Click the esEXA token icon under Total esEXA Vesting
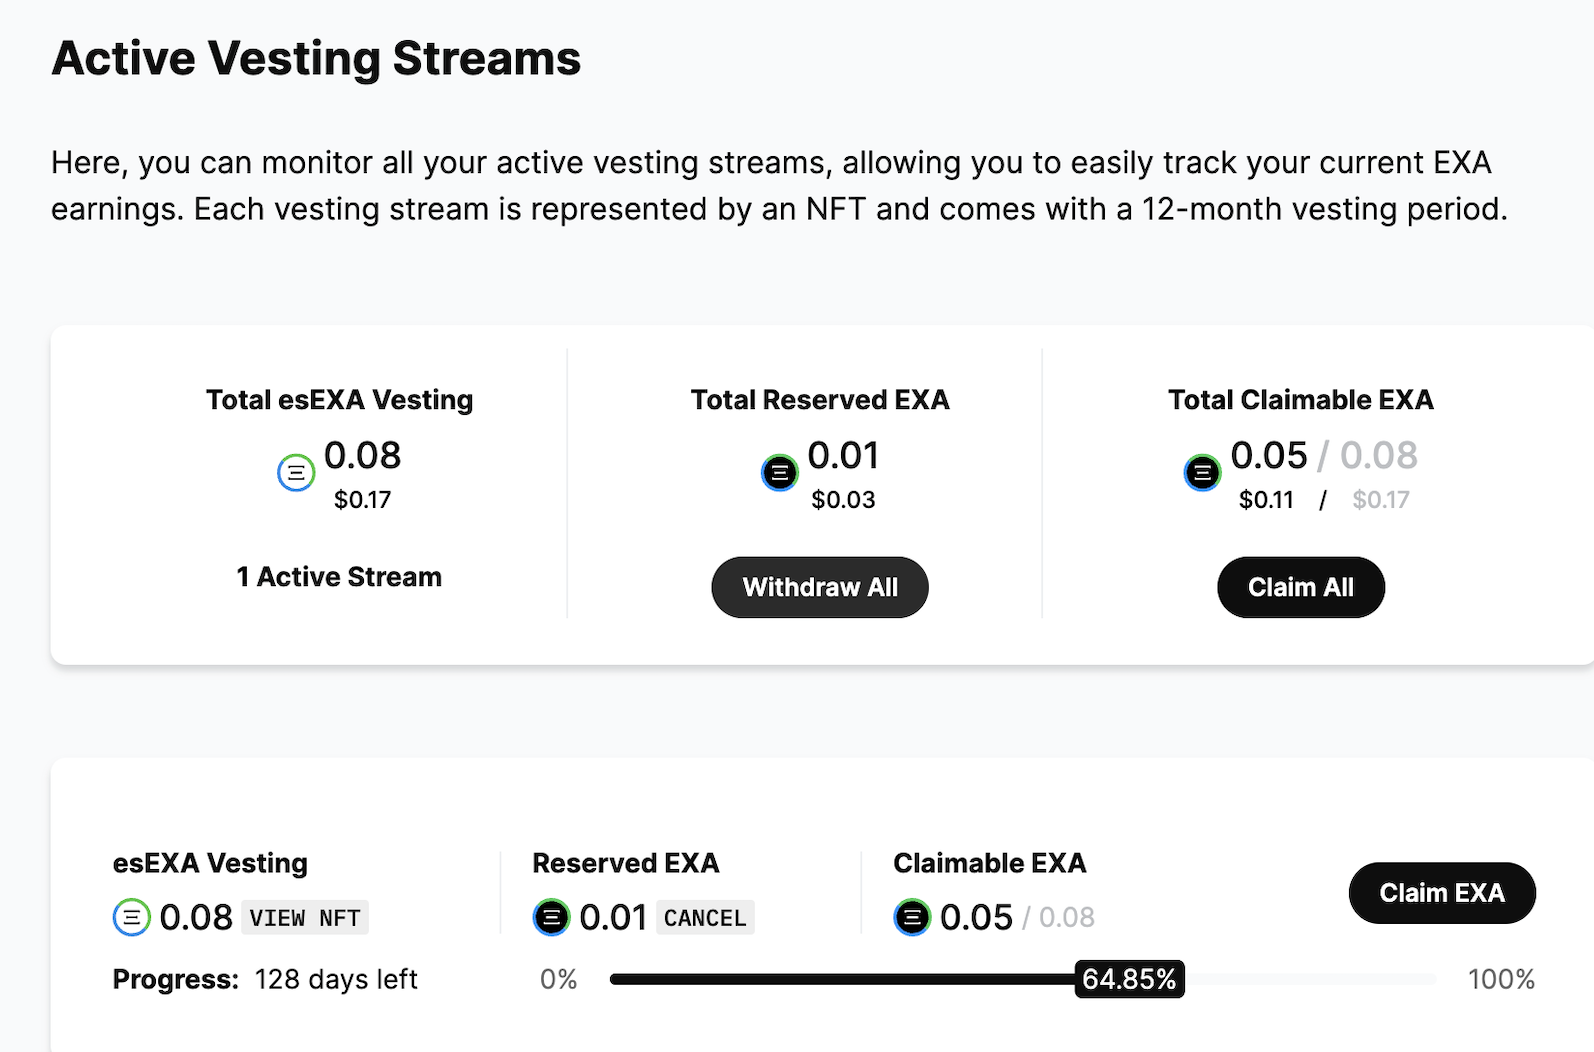Screen dimensions: 1594x1052 tap(296, 472)
